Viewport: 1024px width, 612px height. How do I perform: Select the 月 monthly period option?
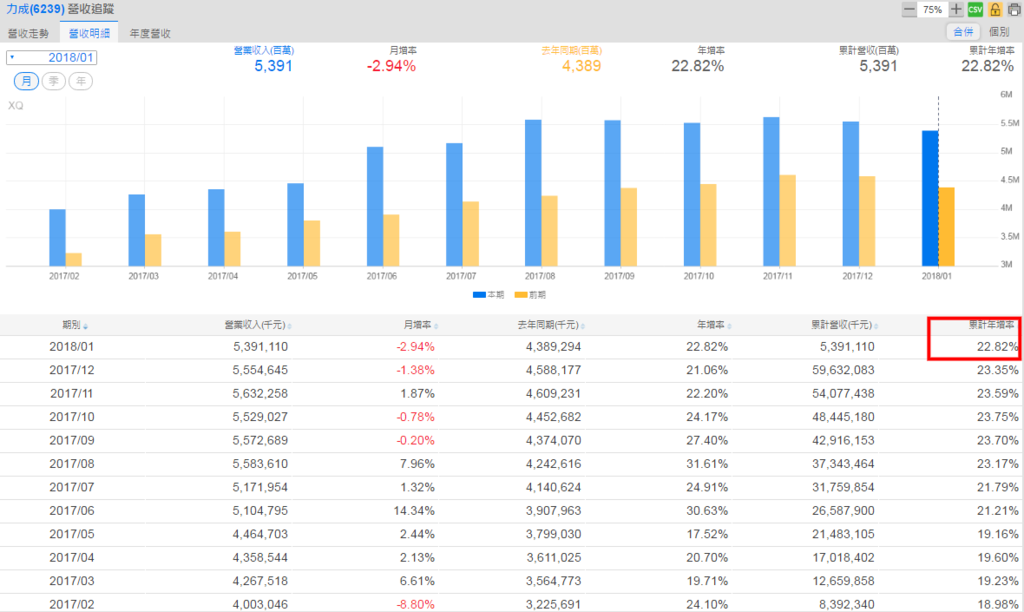[26, 81]
